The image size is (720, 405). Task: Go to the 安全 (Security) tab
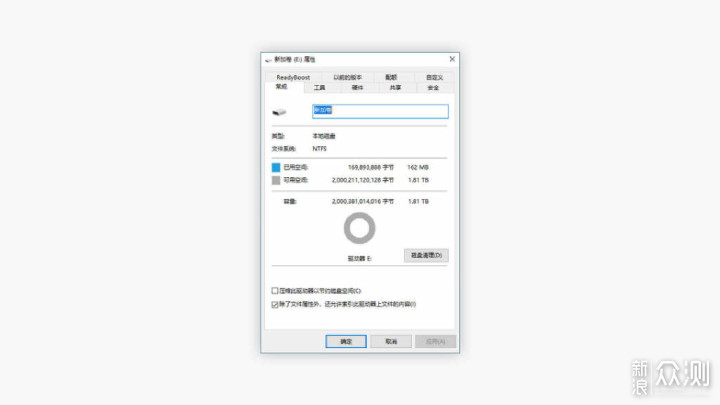pyautogui.click(x=433, y=87)
